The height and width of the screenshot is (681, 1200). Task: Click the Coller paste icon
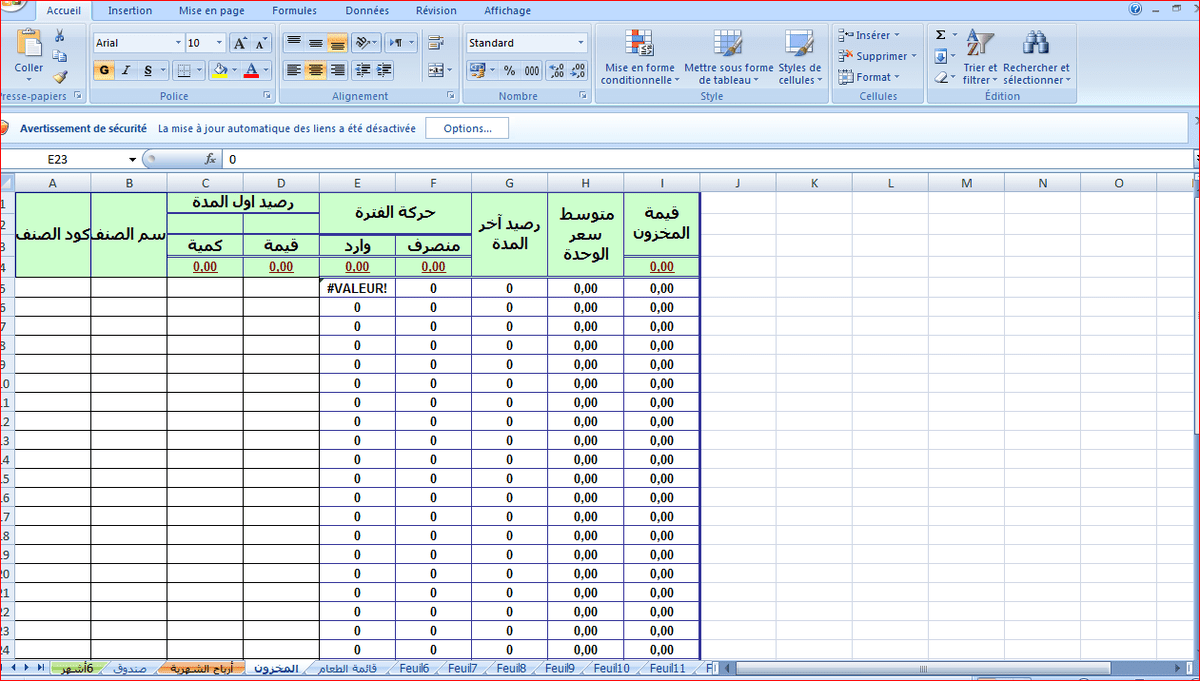(x=29, y=46)
